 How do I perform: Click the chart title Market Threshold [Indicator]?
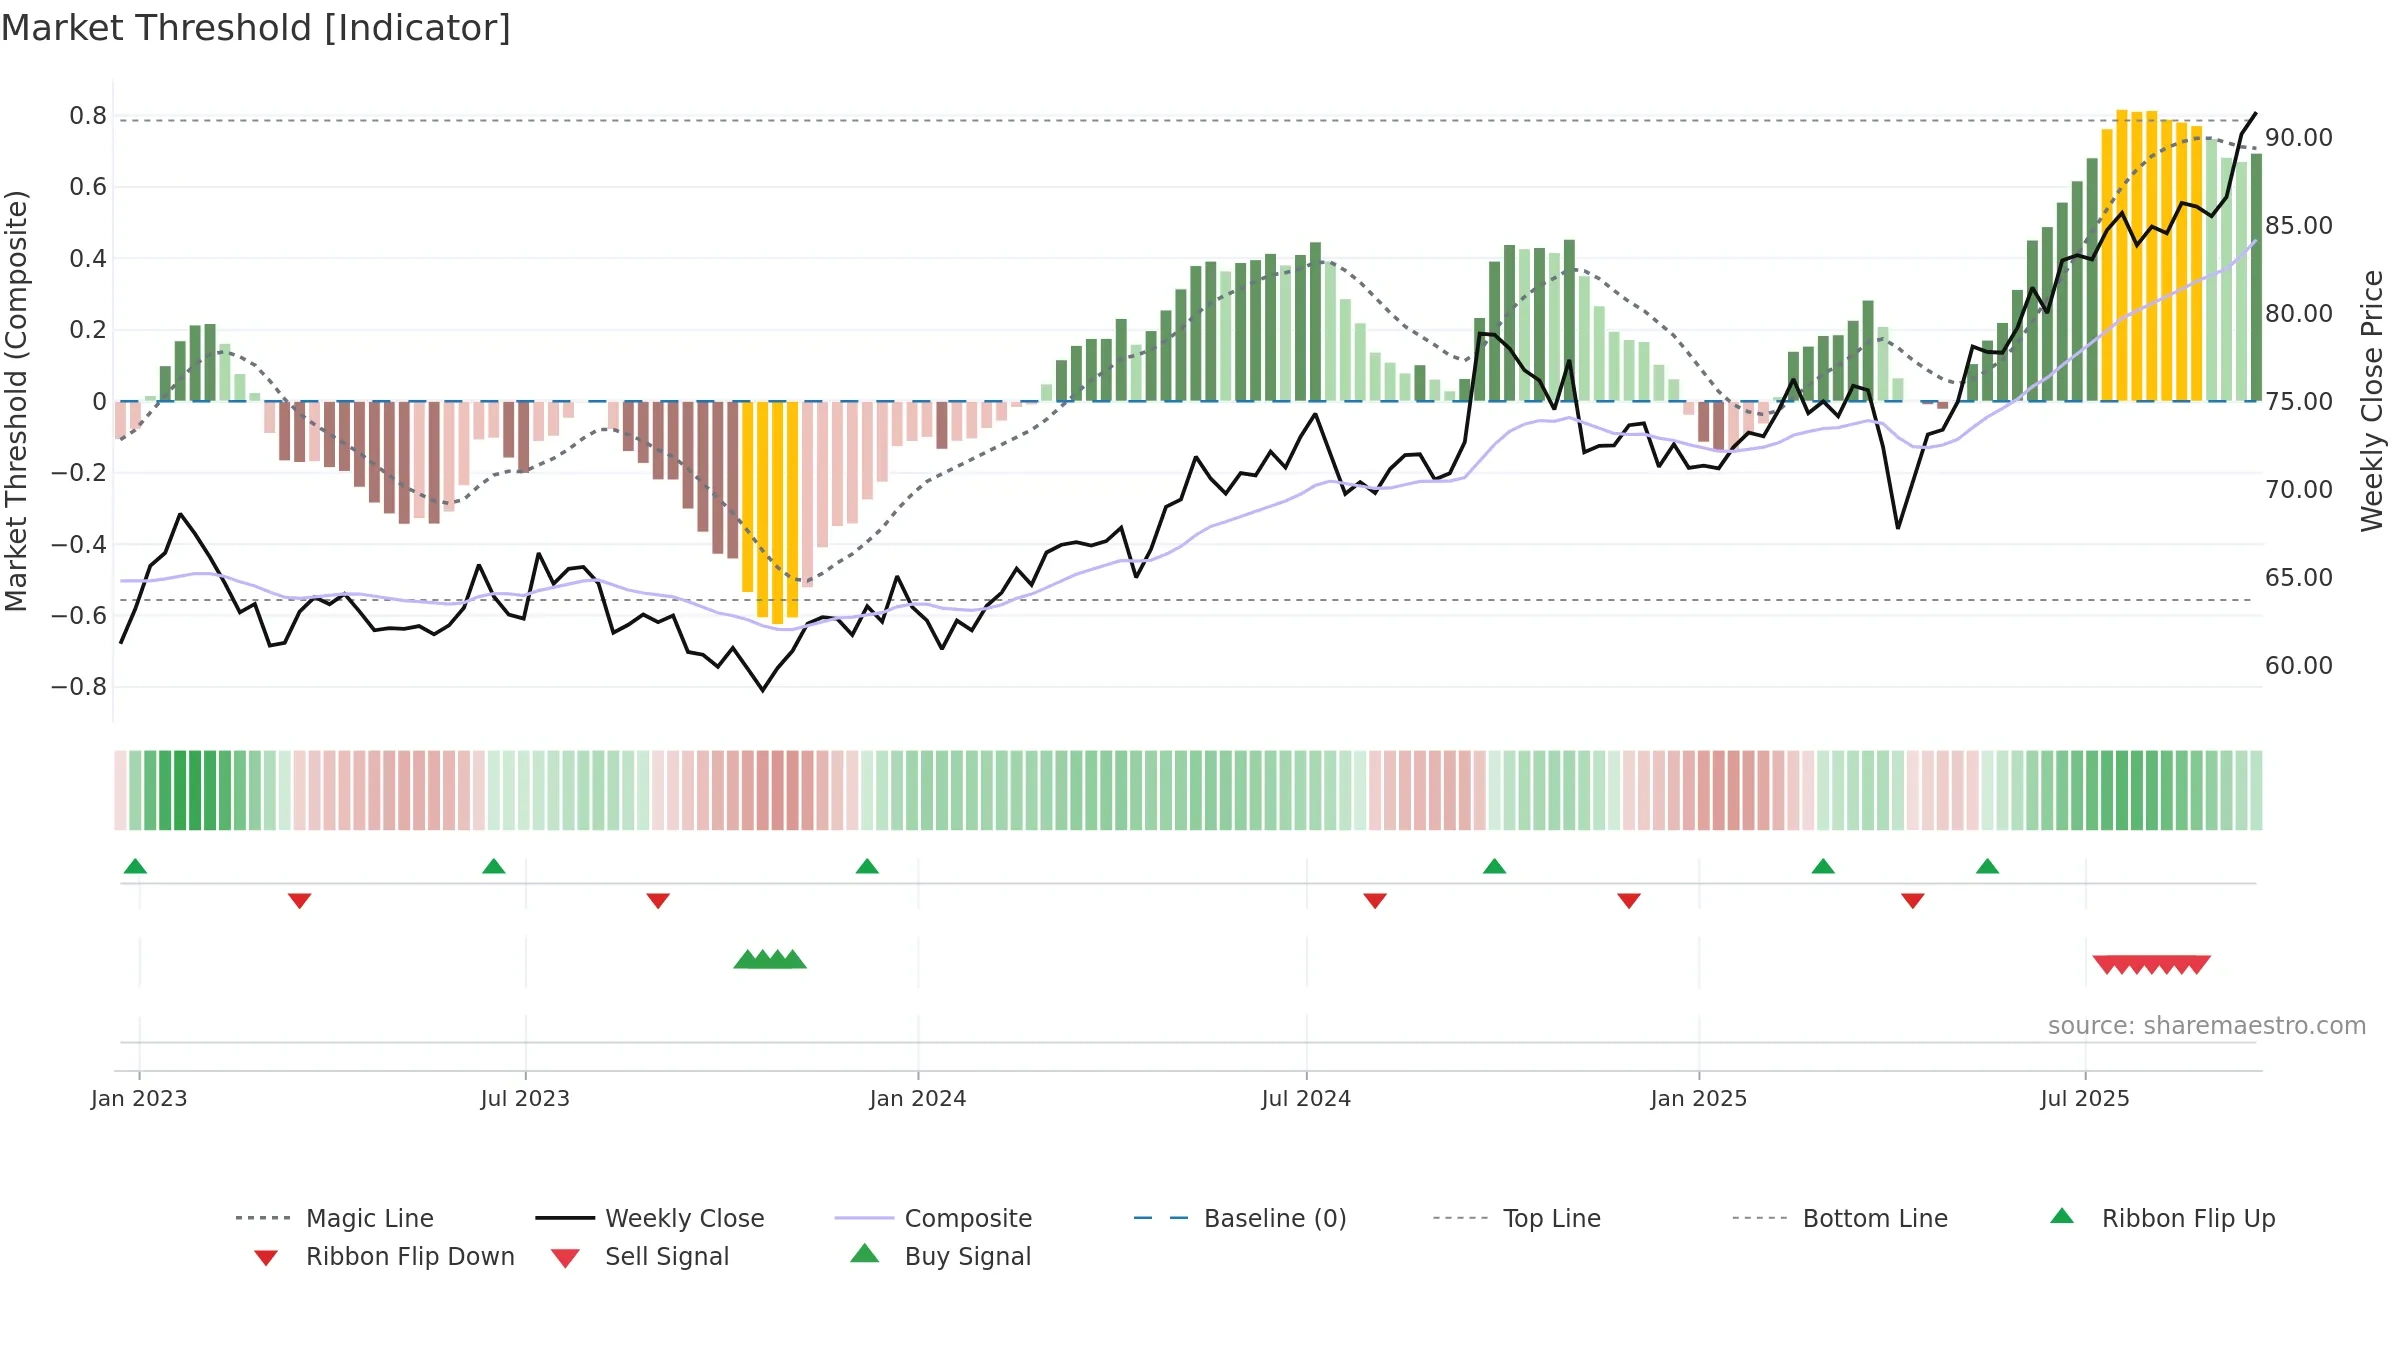coord(256,28)
